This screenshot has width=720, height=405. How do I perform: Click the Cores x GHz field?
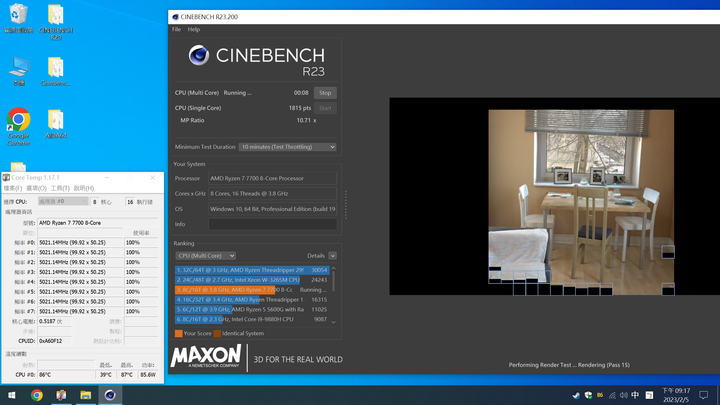[x=273, y=193]
